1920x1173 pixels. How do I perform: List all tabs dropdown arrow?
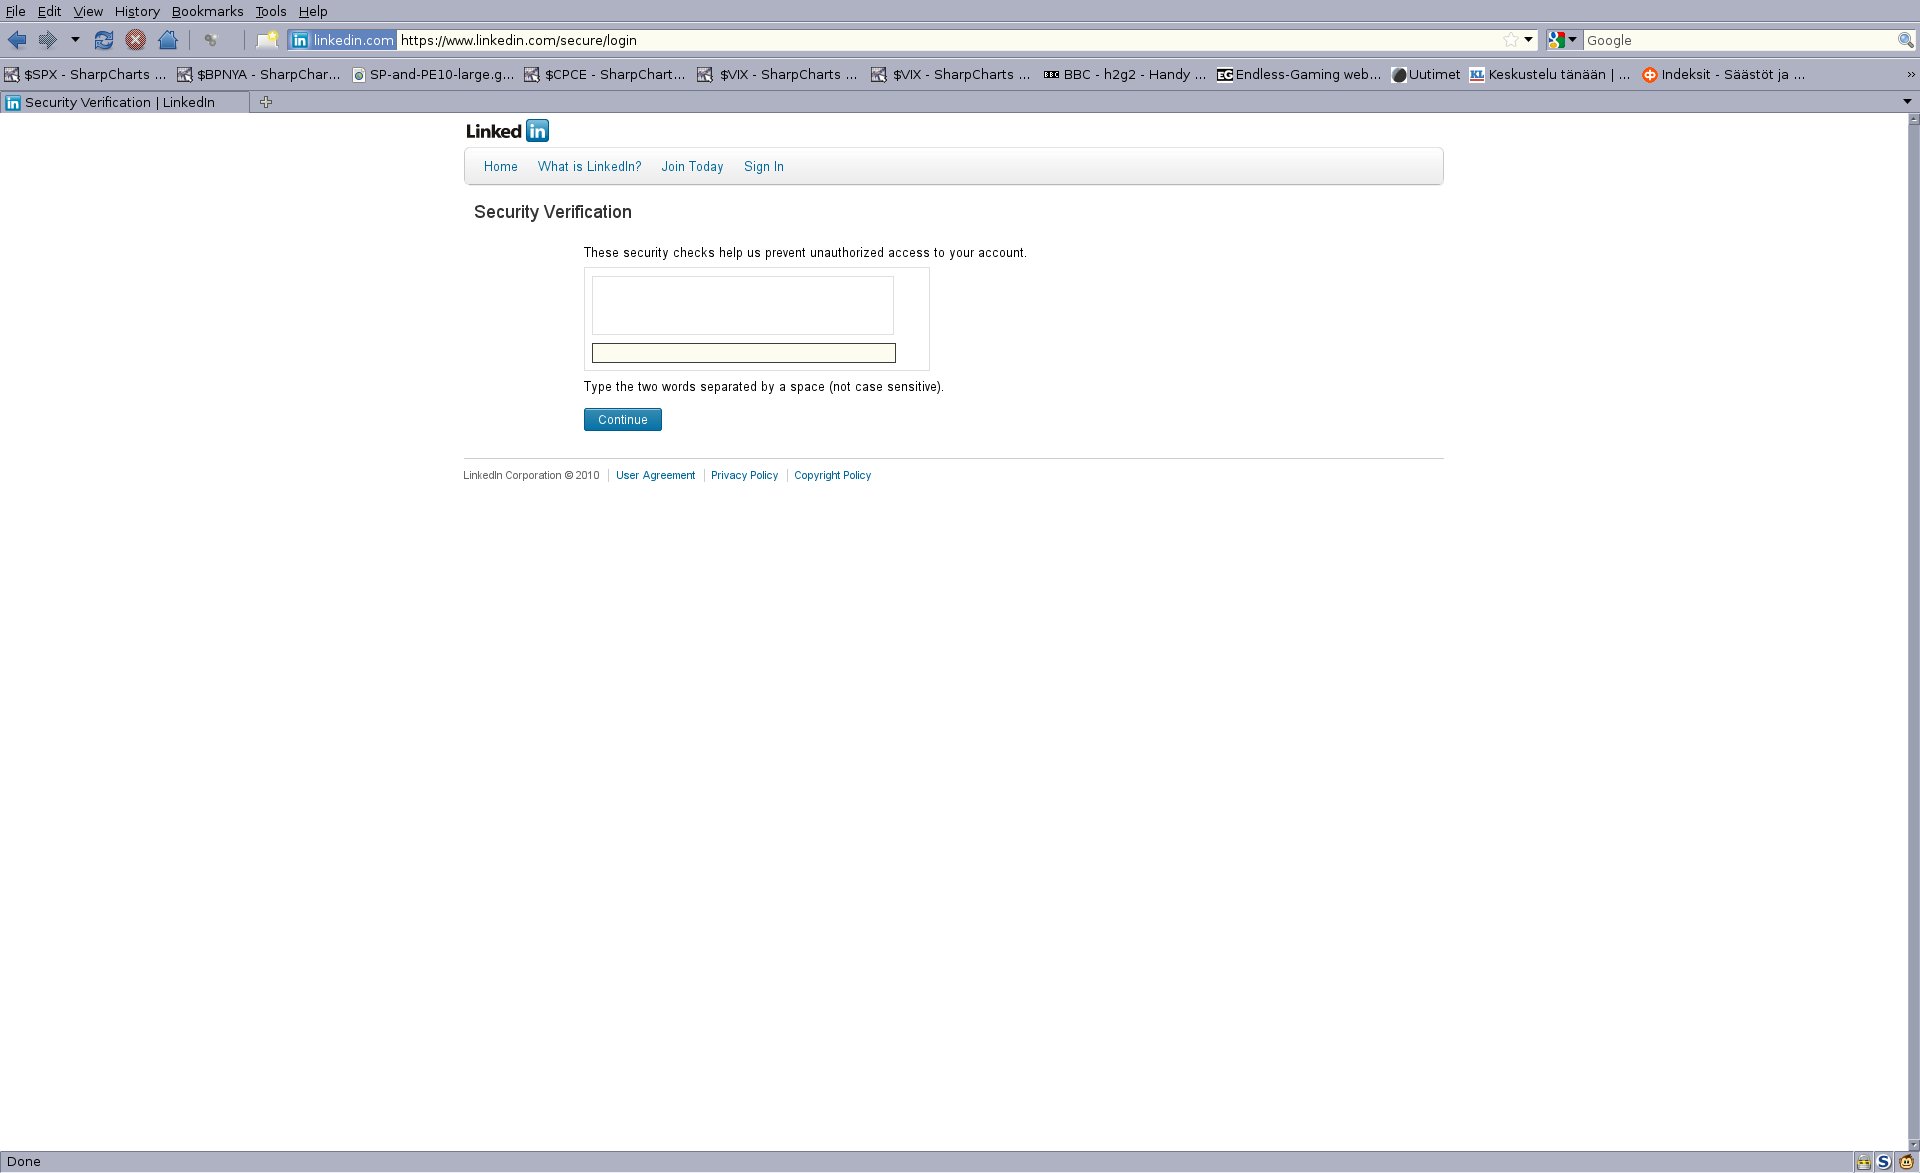[1906, 102]
